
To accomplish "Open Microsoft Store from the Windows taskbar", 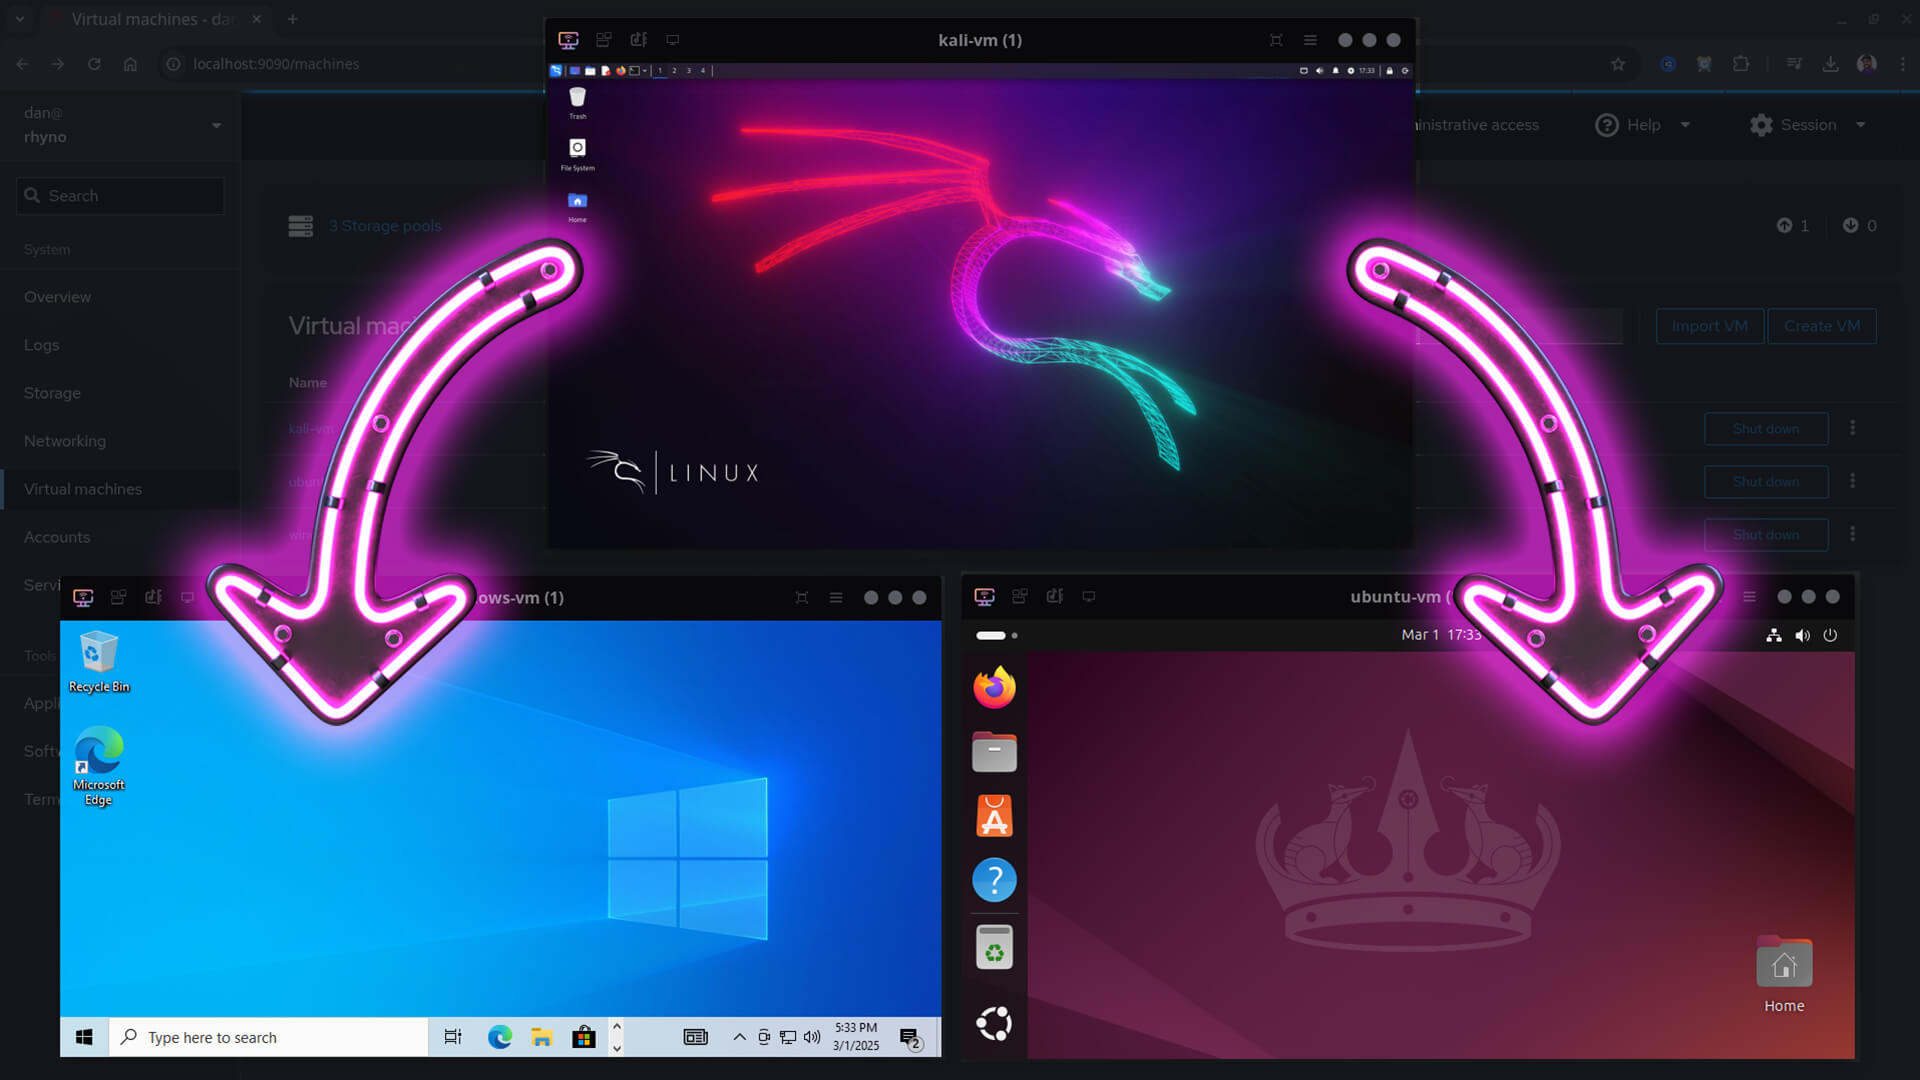I will pyautogui.click(x=584, y=1037).
